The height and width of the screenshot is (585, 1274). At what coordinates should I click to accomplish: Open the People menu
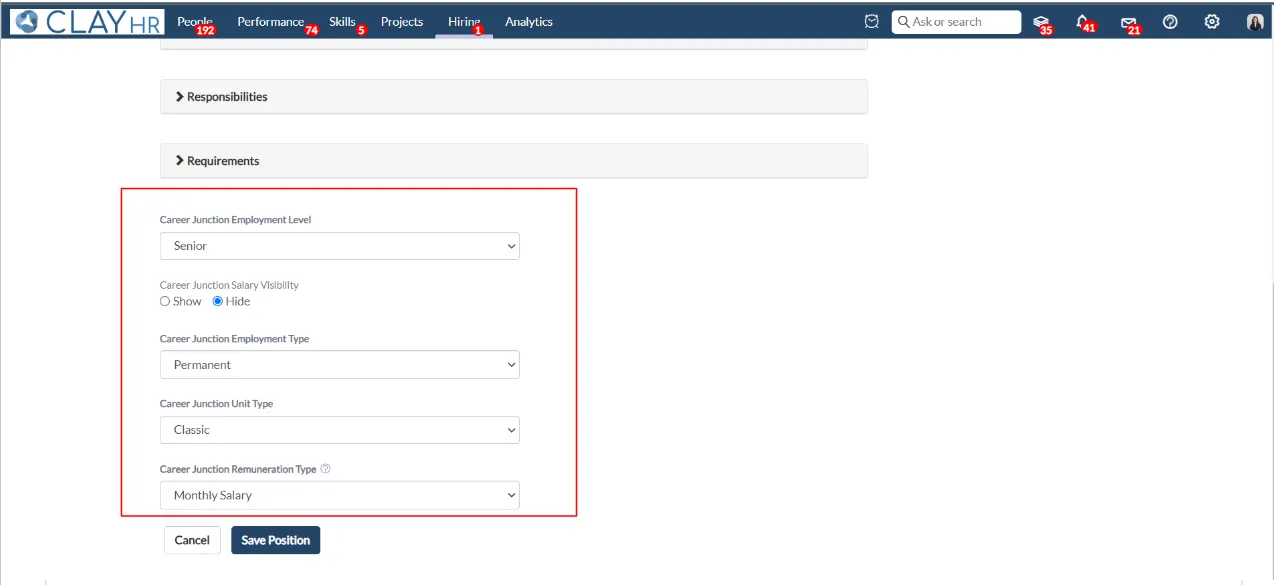195,22
